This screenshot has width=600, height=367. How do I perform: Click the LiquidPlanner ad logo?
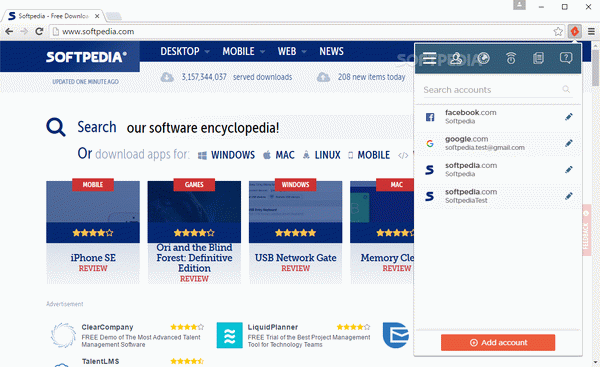[x=230, y=335]
